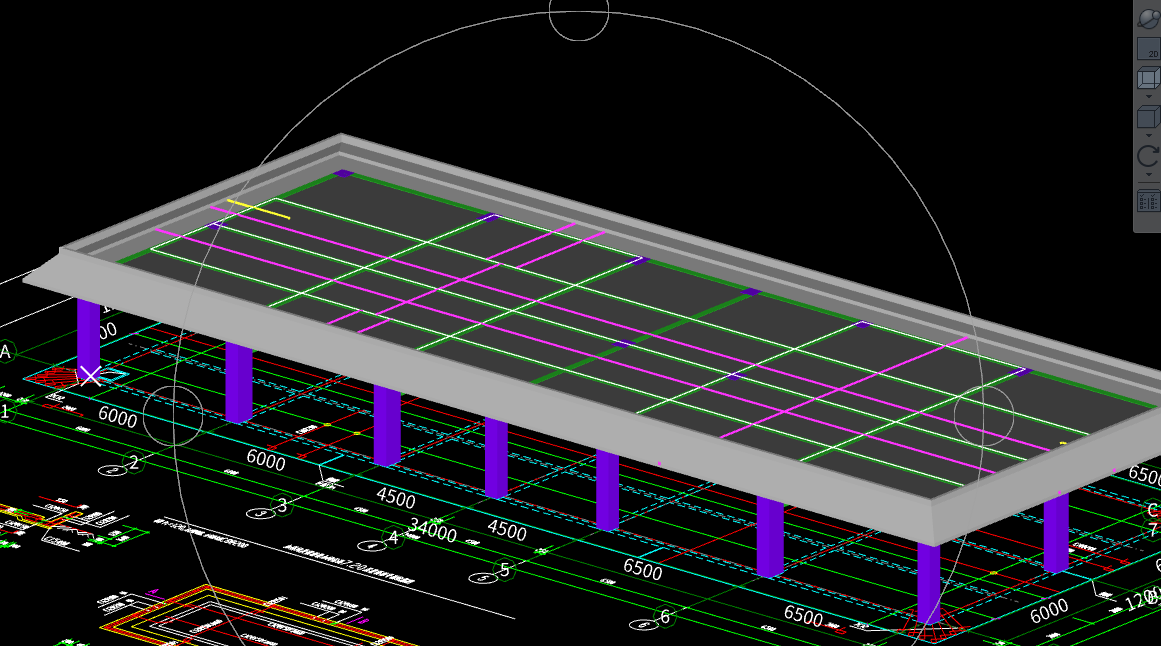Click the top orbit ring handle circle
This screenshot has width=1161, height=646.
pyautogui.click(x=579, y=13)
